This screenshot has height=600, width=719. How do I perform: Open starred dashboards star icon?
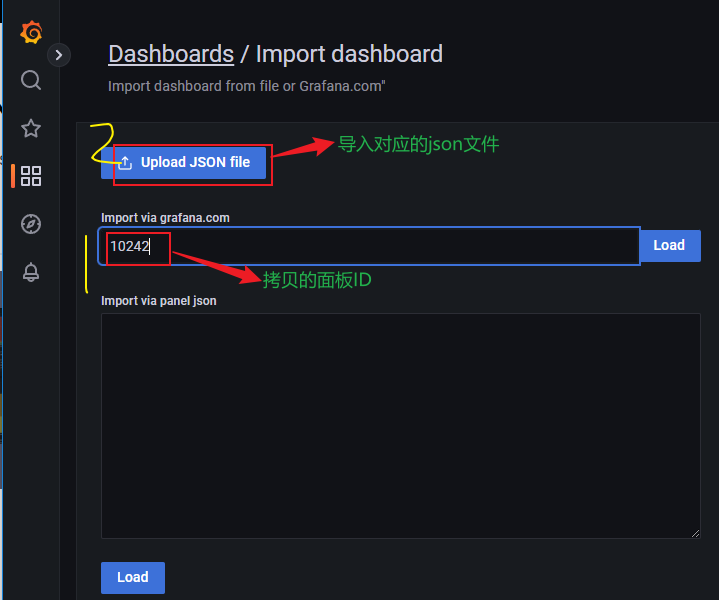pyautogui.click(x=31, y=128)
